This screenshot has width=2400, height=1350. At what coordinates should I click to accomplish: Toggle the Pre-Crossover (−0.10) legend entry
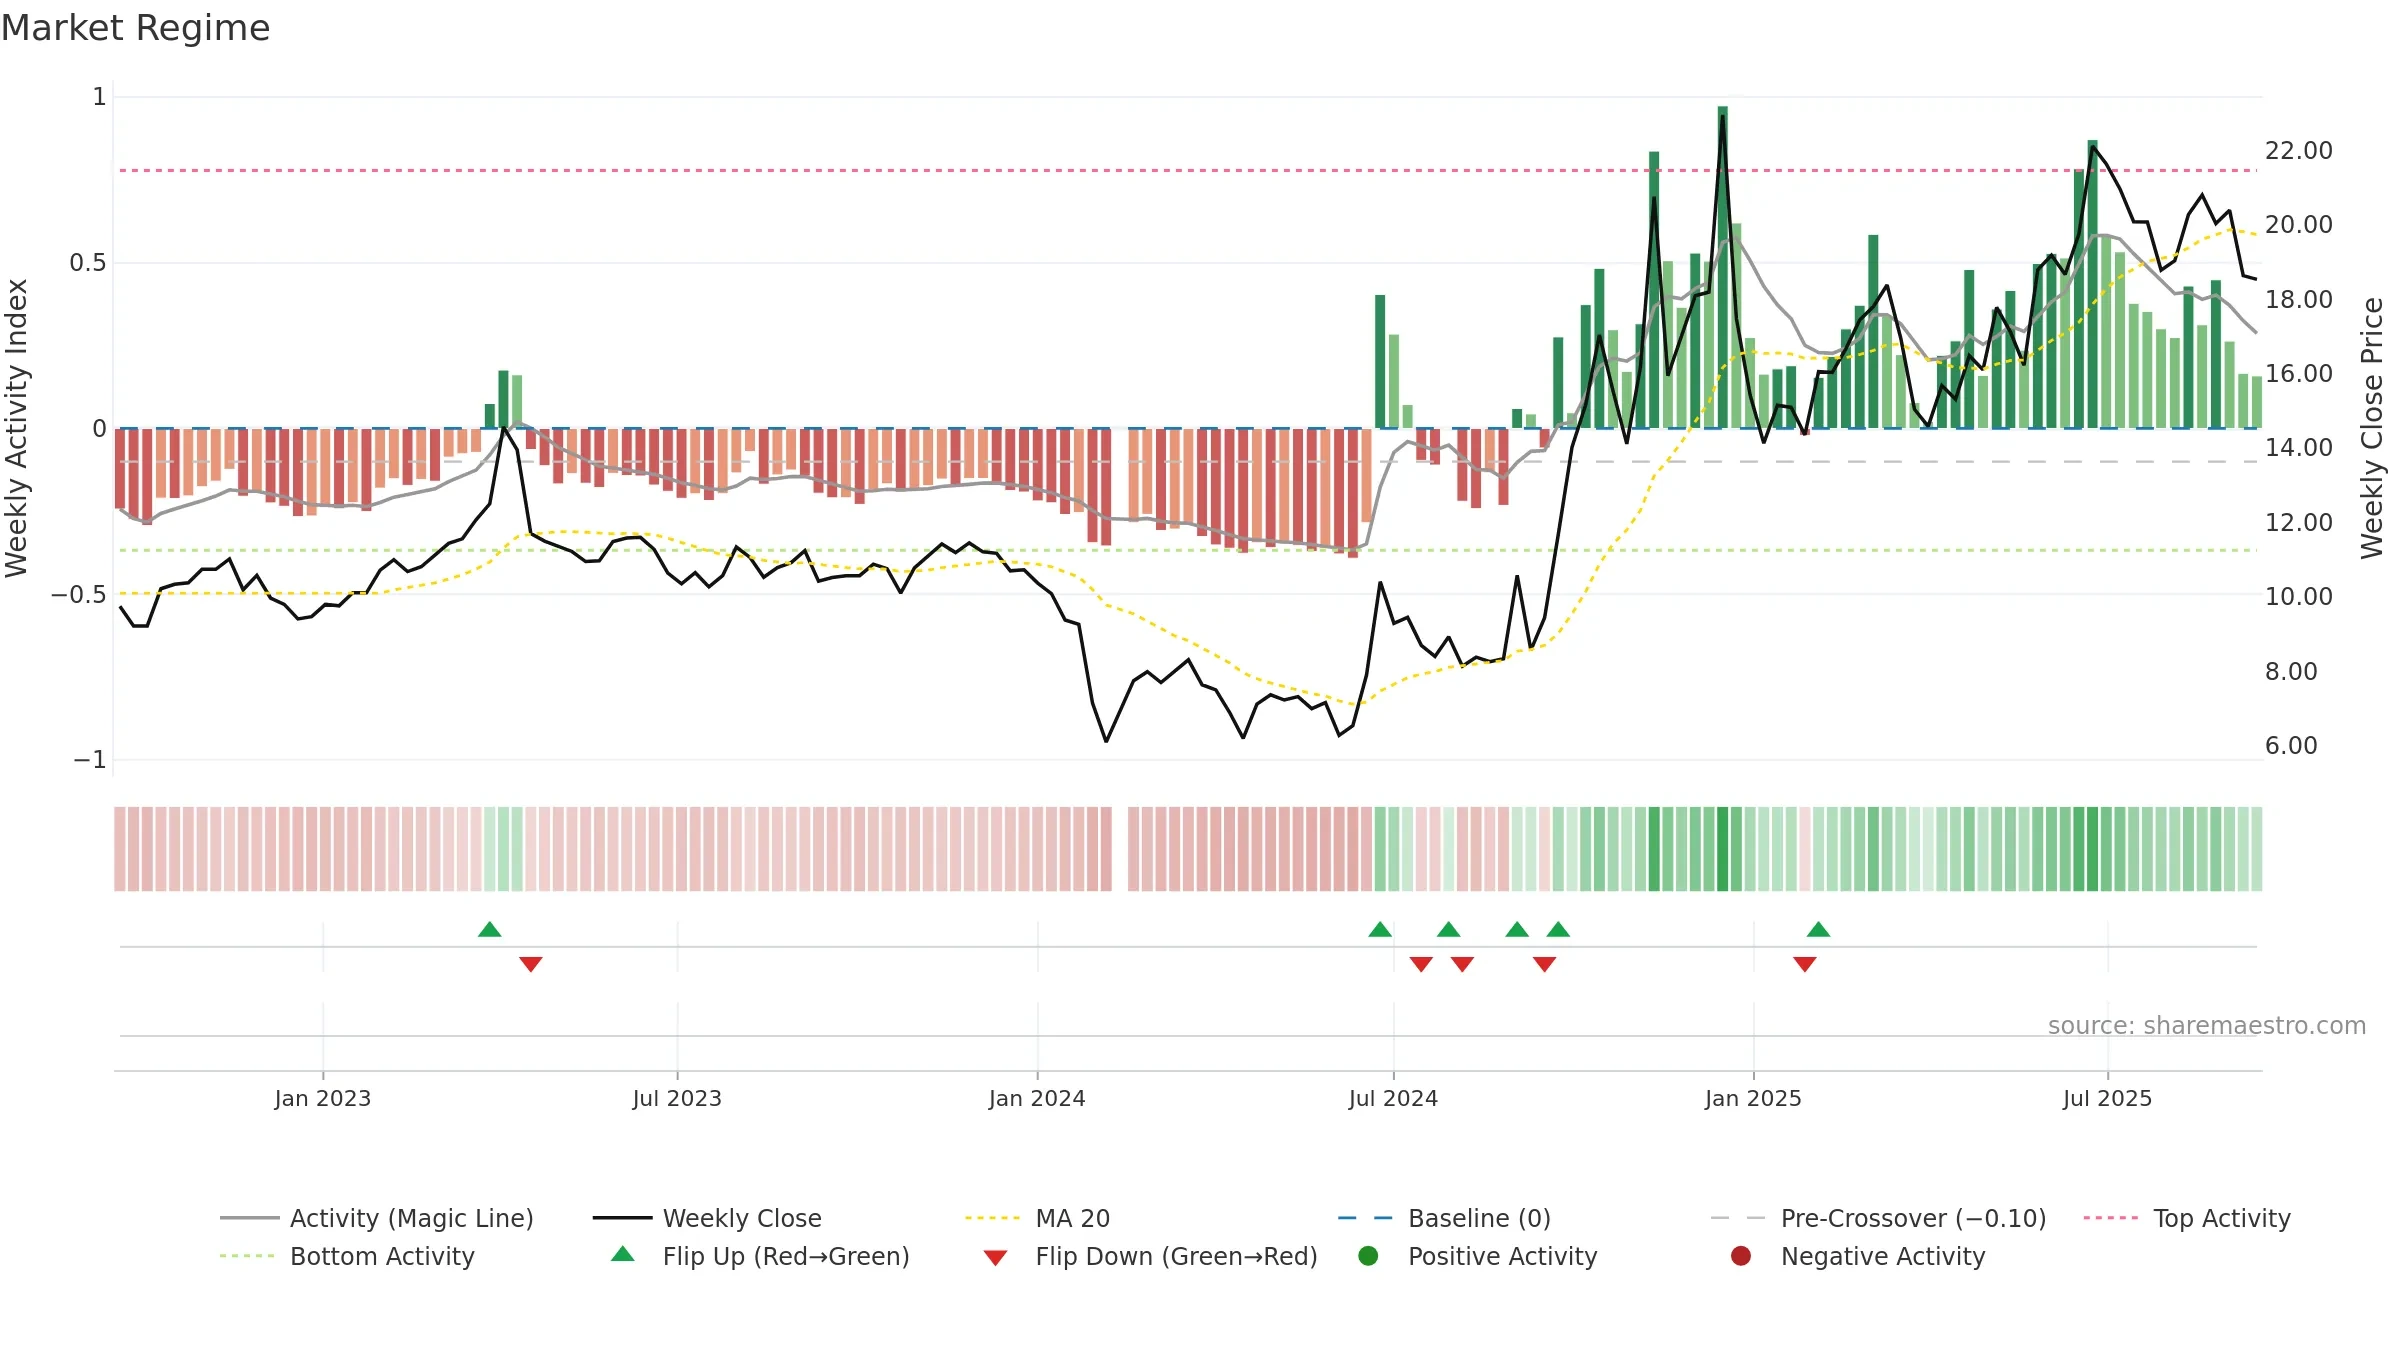1878,1218
